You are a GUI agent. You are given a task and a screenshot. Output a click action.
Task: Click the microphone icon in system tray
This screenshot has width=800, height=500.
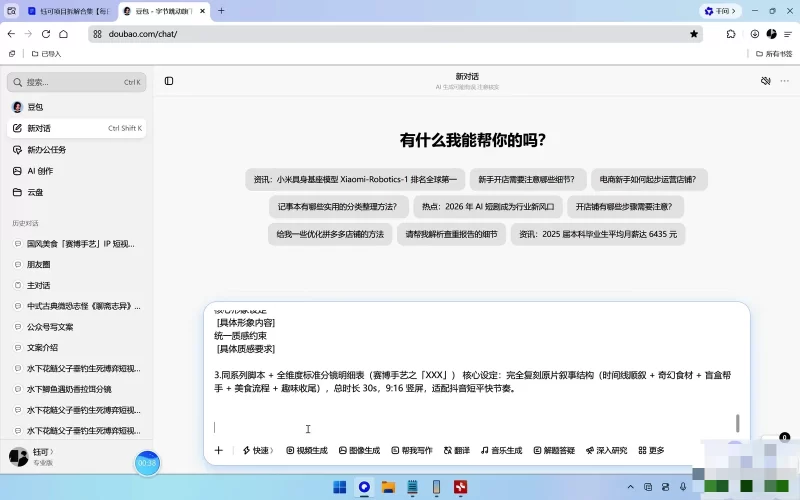point(683,487)
